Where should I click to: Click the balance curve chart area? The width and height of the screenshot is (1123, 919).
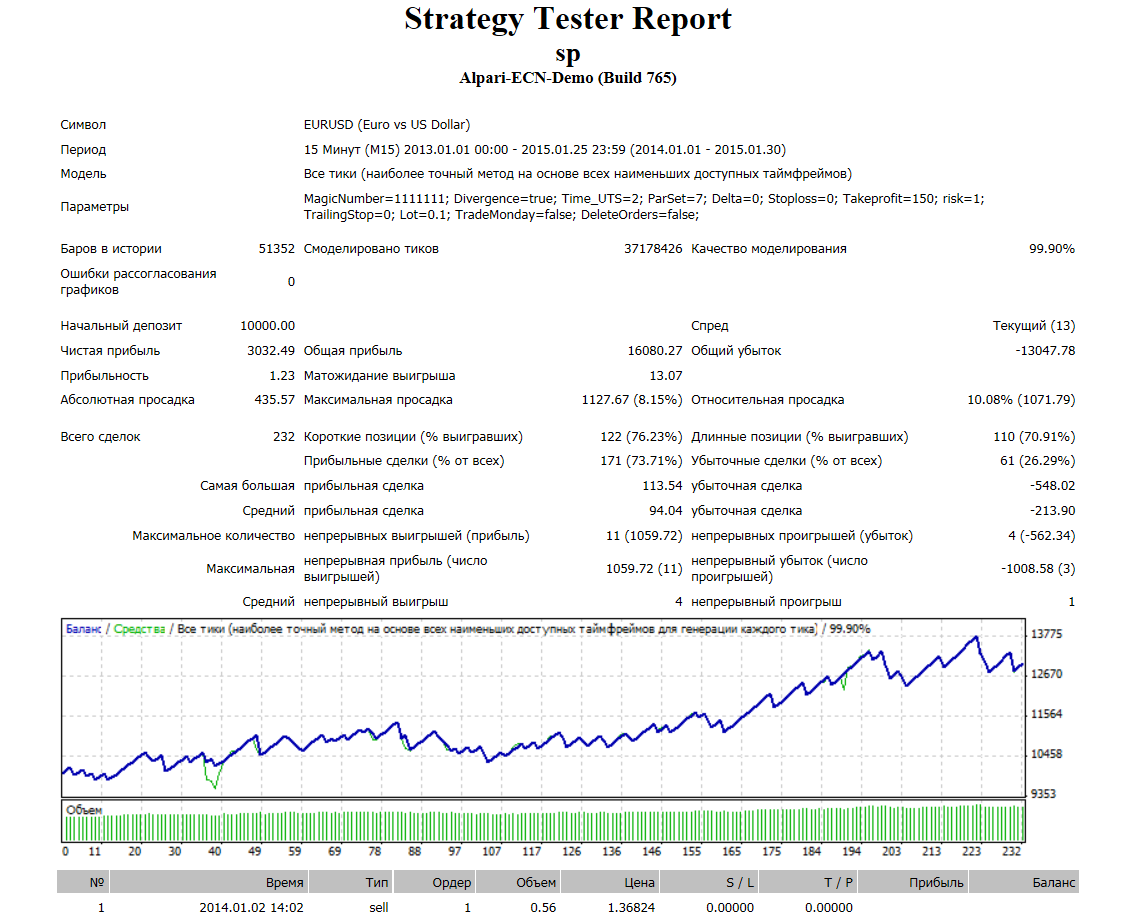click(x=544, y=708)
